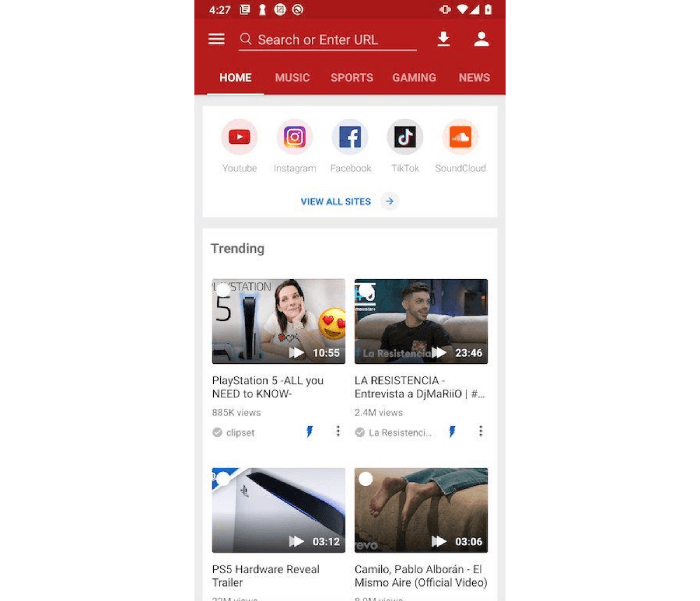This screenshot has width=700, height=601.
Task: Click the title Camilo, Pablo Alborán - El Mismo Aire
Action: [x=421, y=576]
